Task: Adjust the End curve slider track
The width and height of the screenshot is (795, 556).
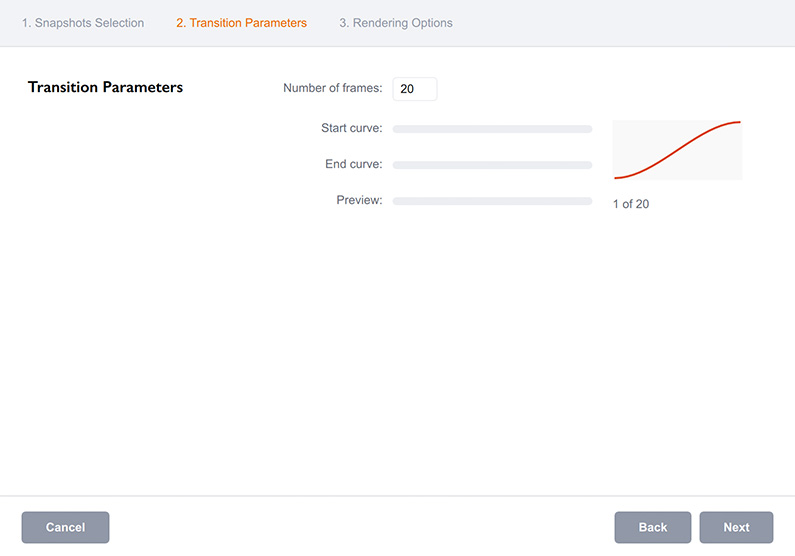Action: (492, 165)
